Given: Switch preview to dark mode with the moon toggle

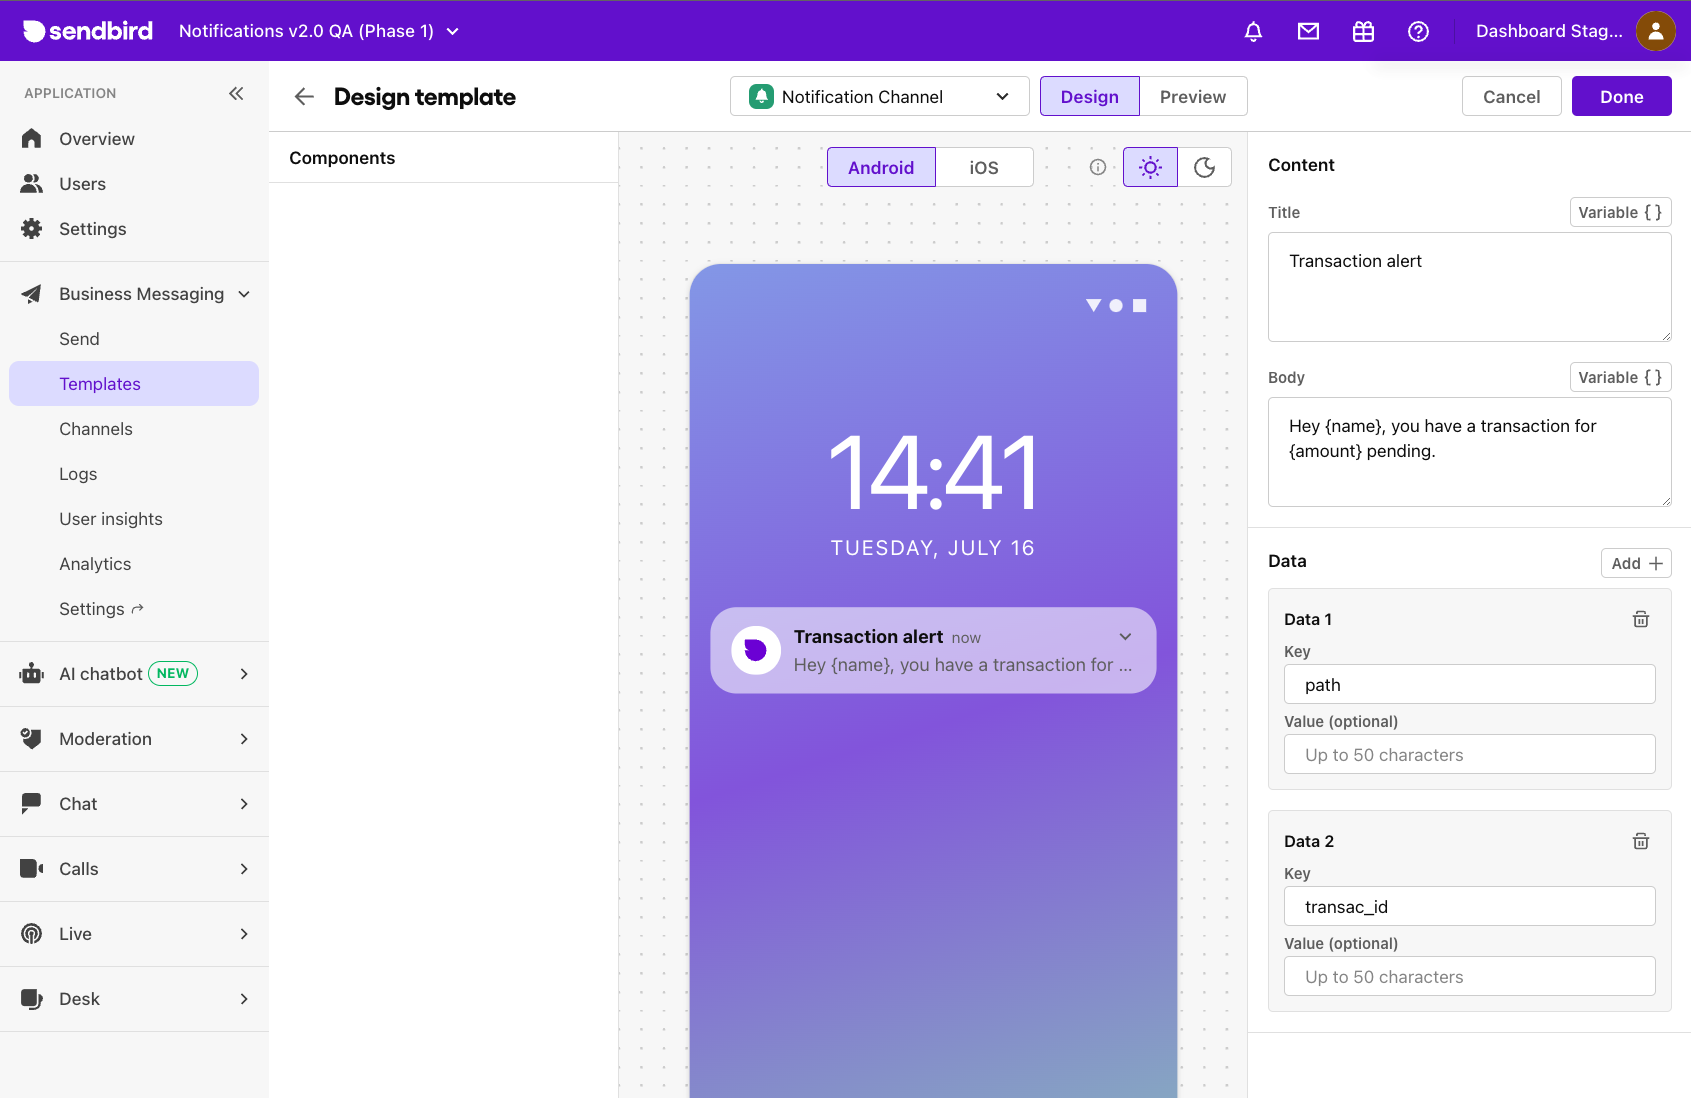Looking at the screenshot, I should 1205,167.
